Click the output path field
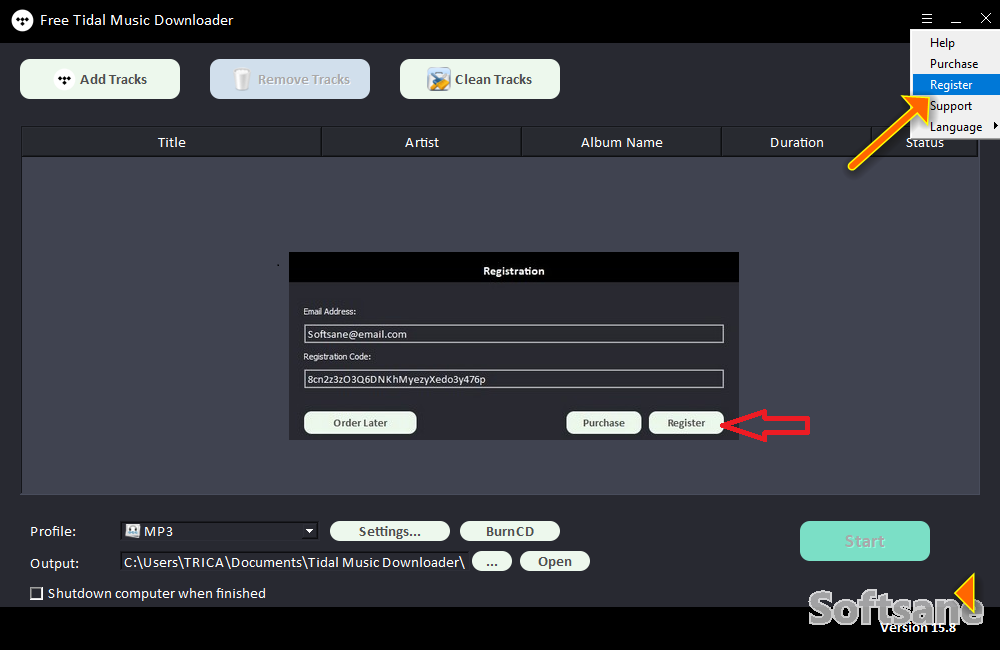The image size is (1000, 650). tap(294, 562)
